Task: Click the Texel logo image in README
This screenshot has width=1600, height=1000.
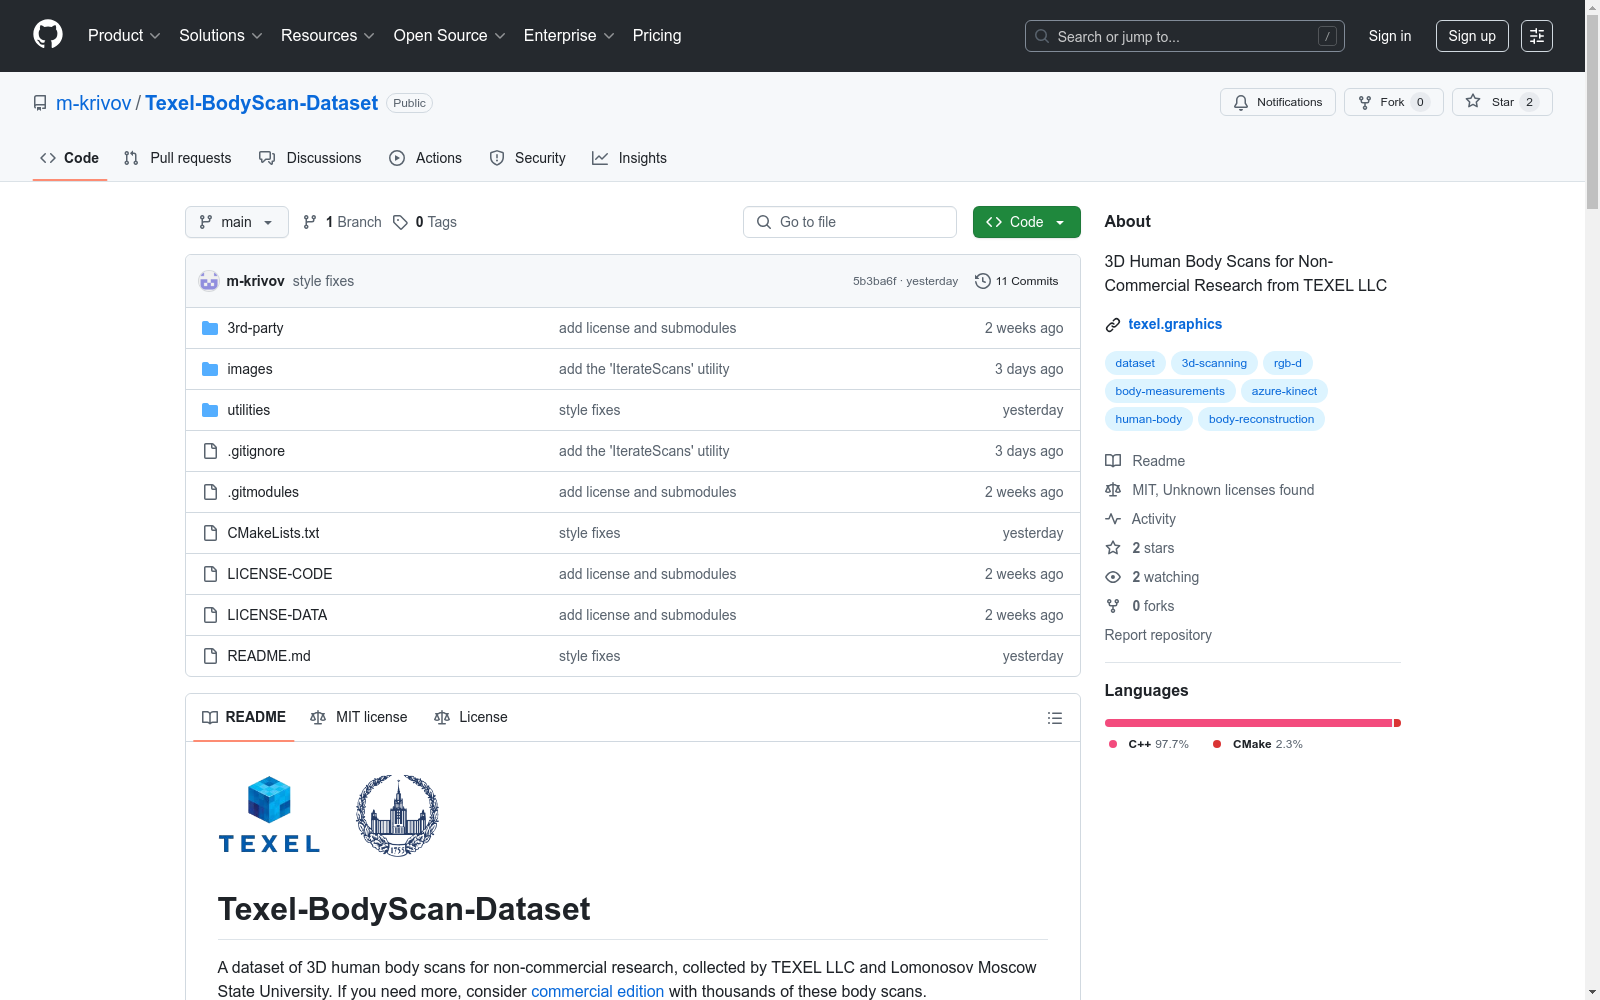Action: coord(269,815)
